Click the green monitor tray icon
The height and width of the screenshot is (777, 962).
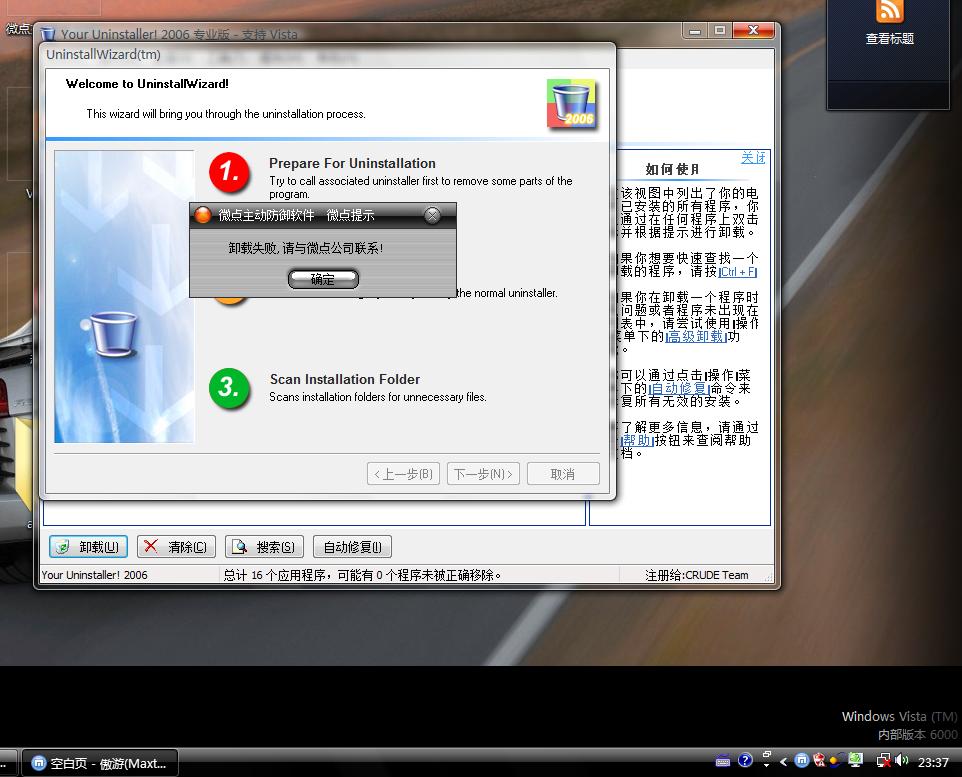[x=856, y=760]
